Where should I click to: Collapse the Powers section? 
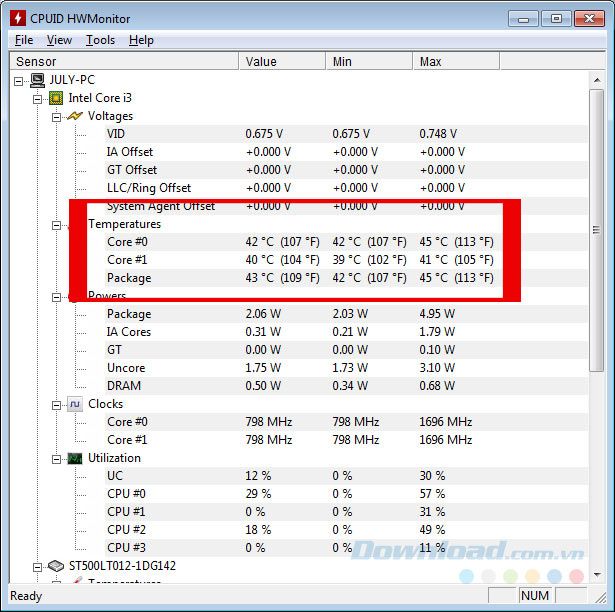coord(56,297)
